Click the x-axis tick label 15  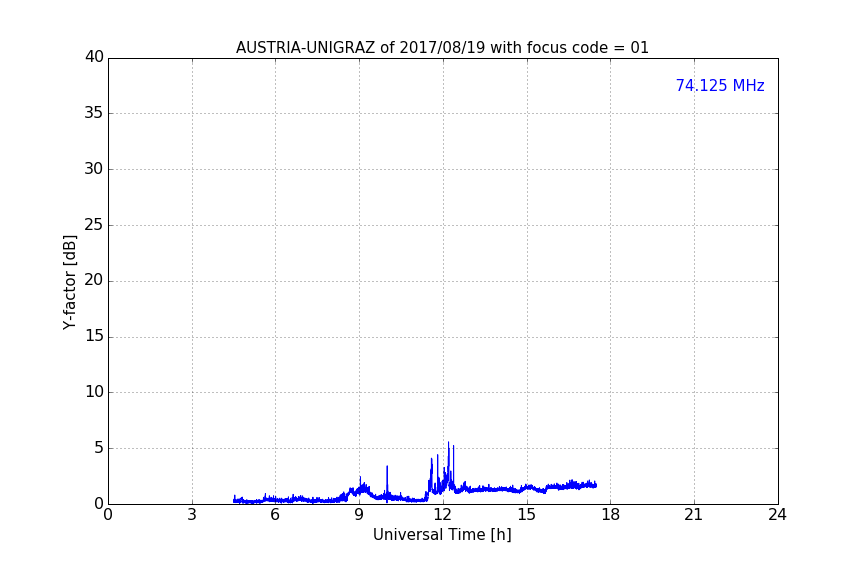tap(527, 515)
